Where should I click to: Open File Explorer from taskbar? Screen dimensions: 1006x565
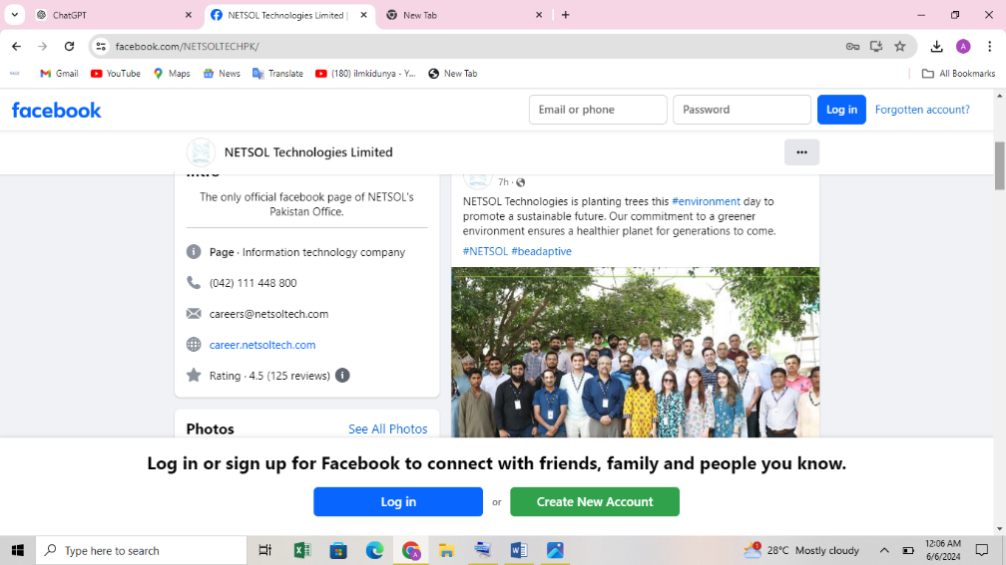pos(447,550)
